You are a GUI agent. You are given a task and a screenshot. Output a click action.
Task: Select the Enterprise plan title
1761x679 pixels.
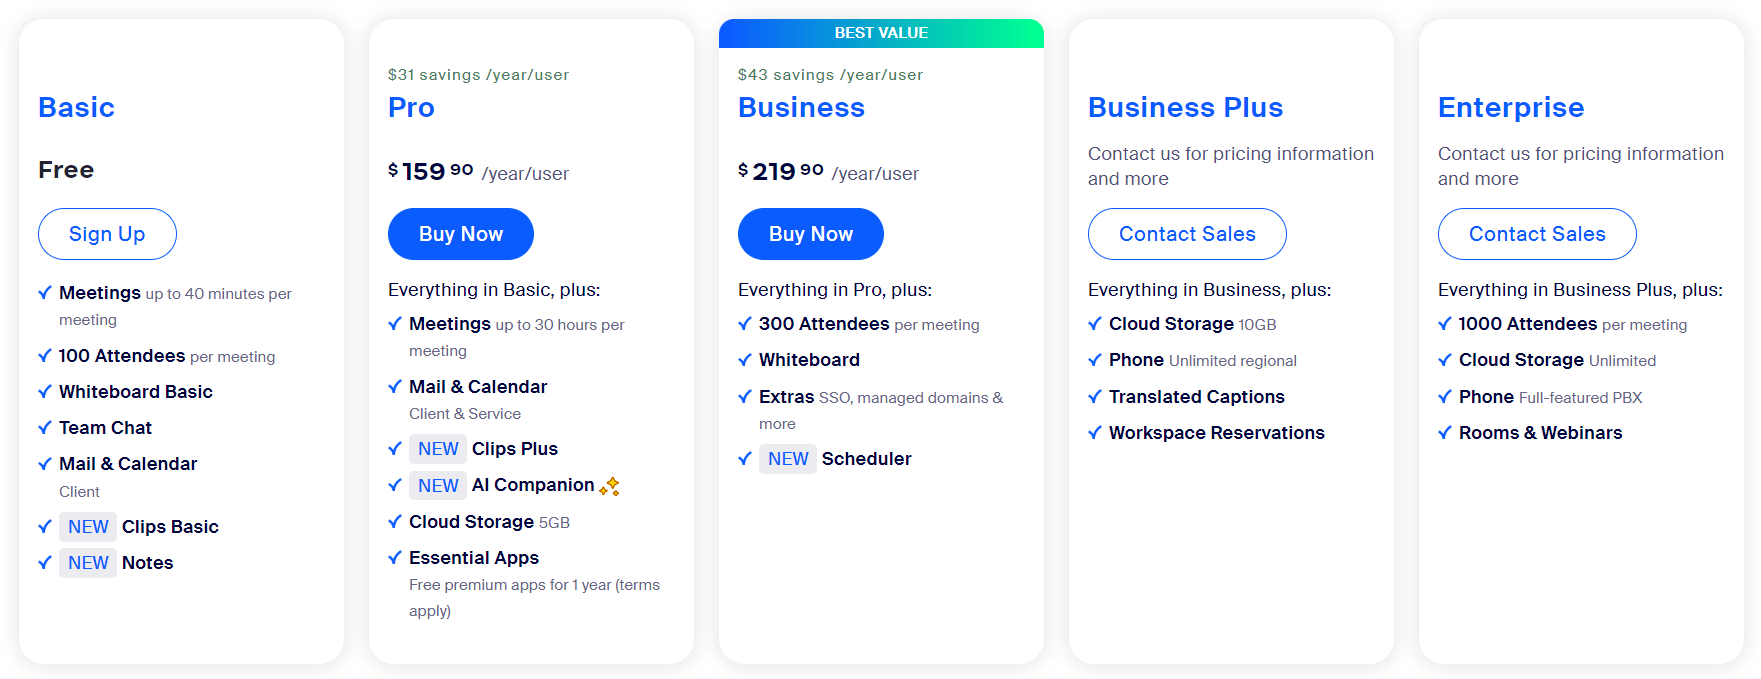[x=1511, y=107]
